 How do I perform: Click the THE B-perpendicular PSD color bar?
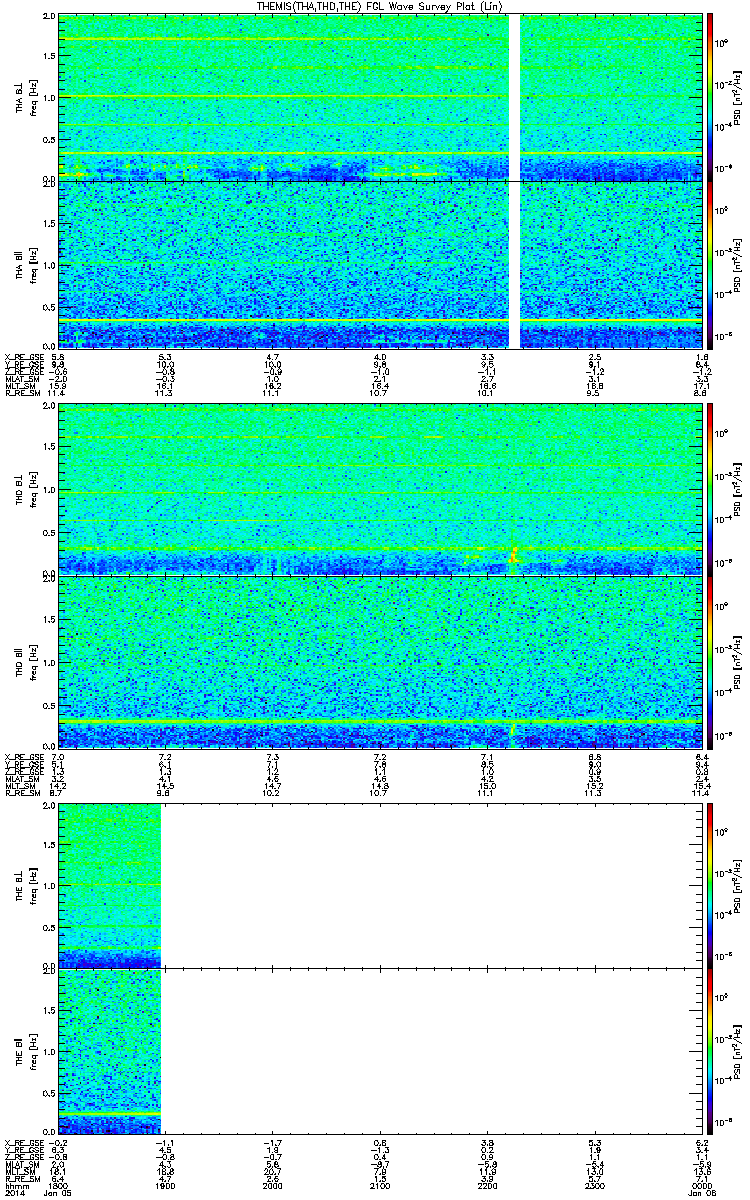[710, 885]
